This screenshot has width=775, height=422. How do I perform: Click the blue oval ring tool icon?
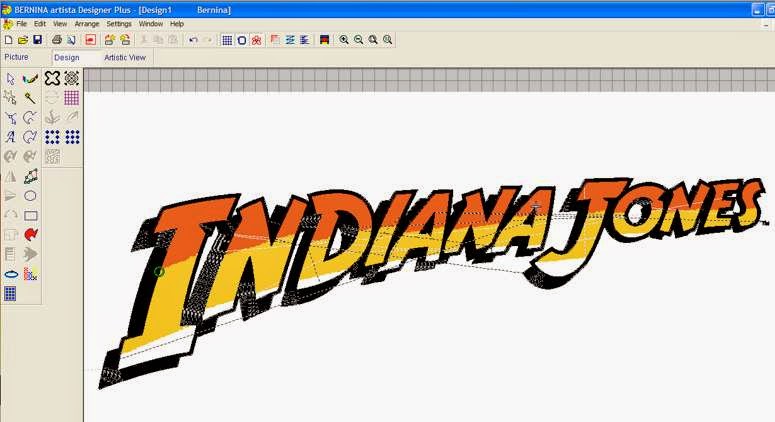[x=10, y=274]
